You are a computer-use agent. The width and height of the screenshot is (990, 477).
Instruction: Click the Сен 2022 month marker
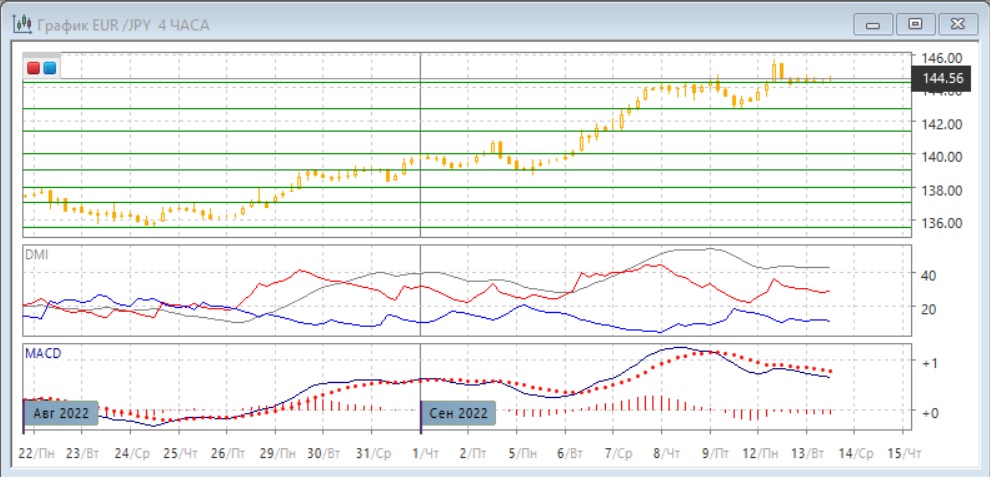(x=460, y=412)
